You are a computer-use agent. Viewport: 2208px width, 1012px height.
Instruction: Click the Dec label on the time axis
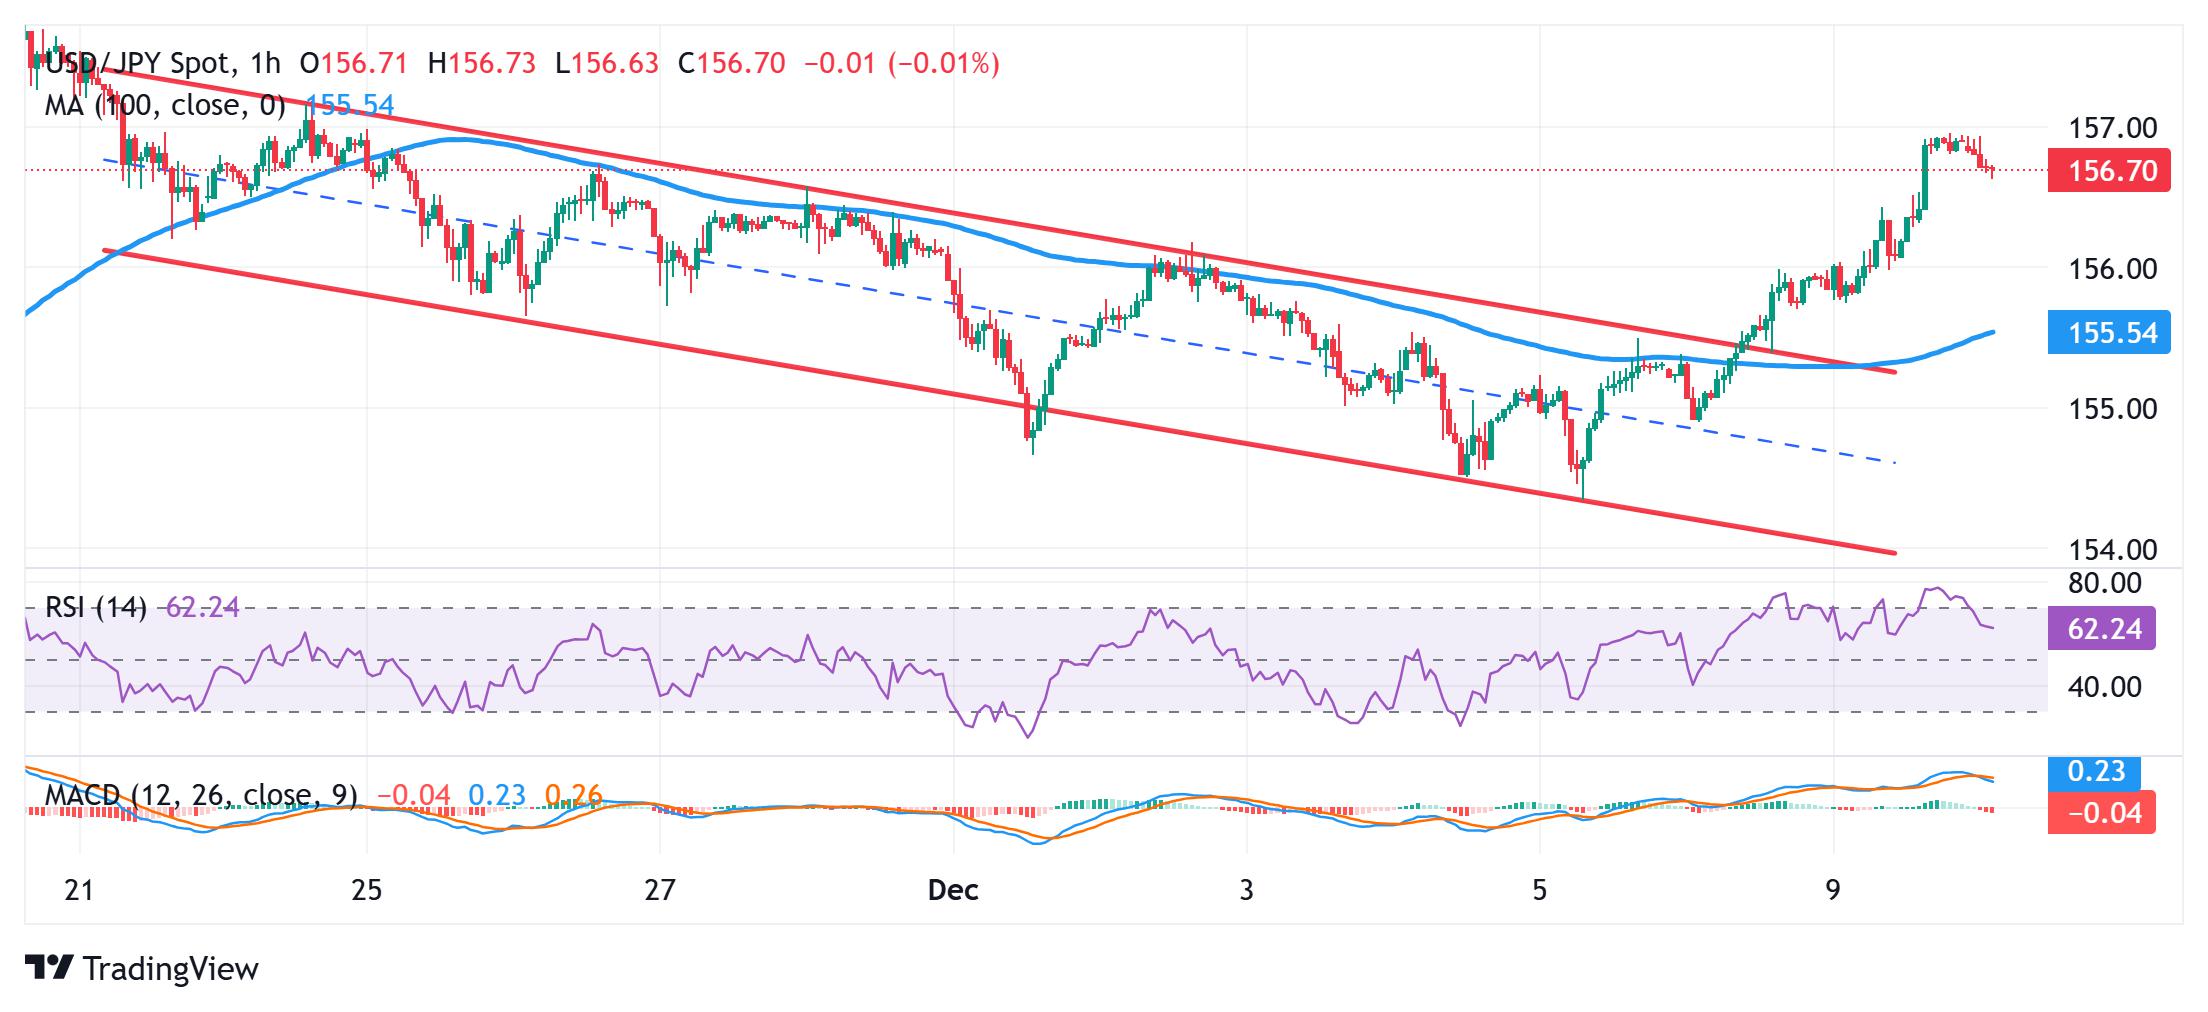(x=952, y=889)
